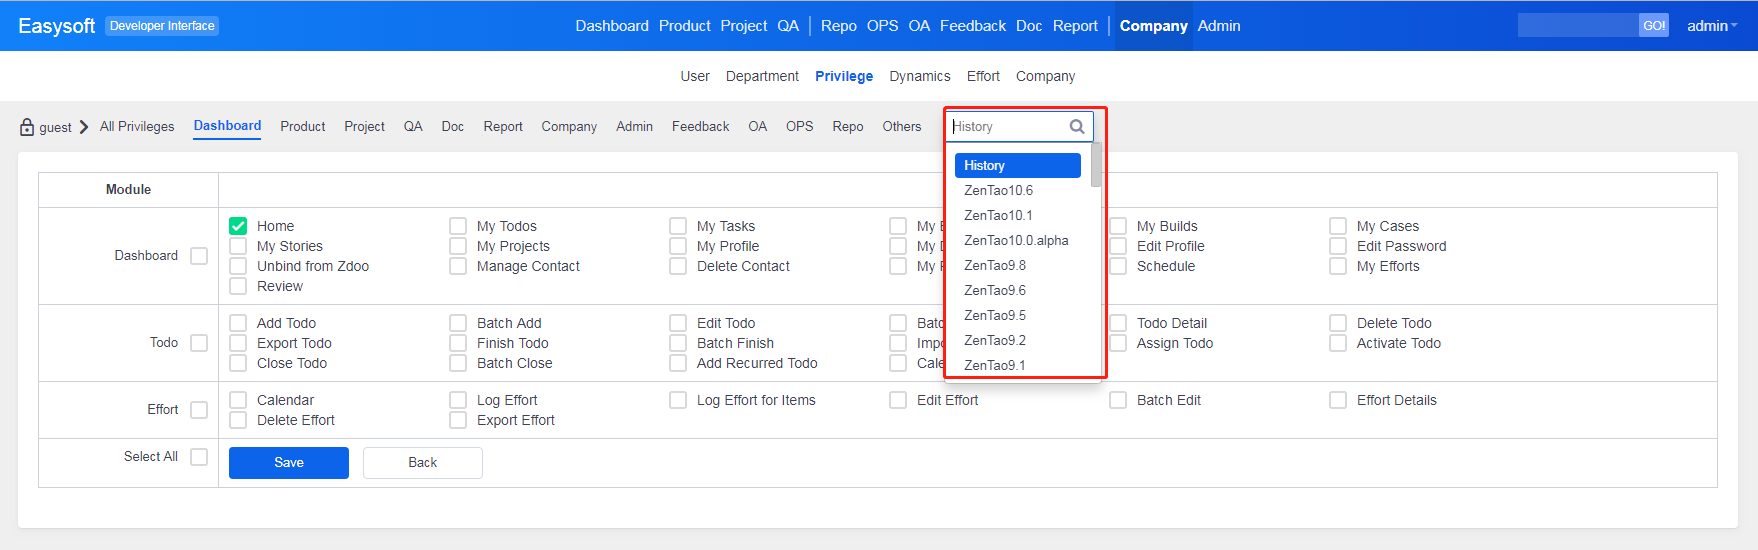
Task: Pick ZenTao10.0.alpha from the dropdown list
Action: pyautogui.click(x=1016, y=240)
